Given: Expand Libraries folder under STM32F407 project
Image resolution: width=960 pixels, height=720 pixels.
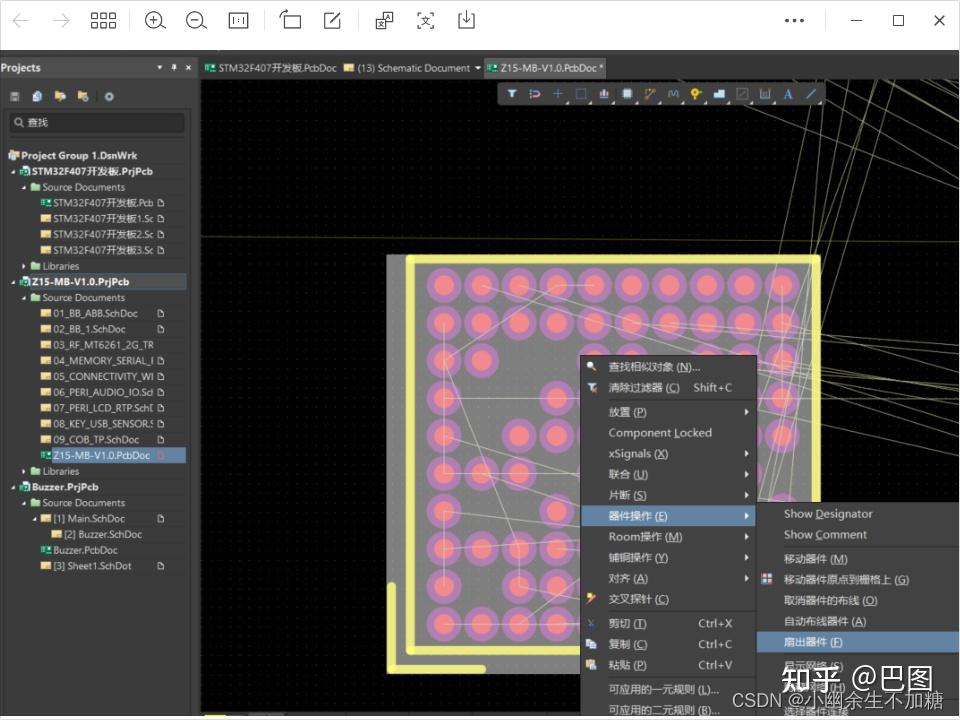Looking at the screenshot, I should [24, 266].
